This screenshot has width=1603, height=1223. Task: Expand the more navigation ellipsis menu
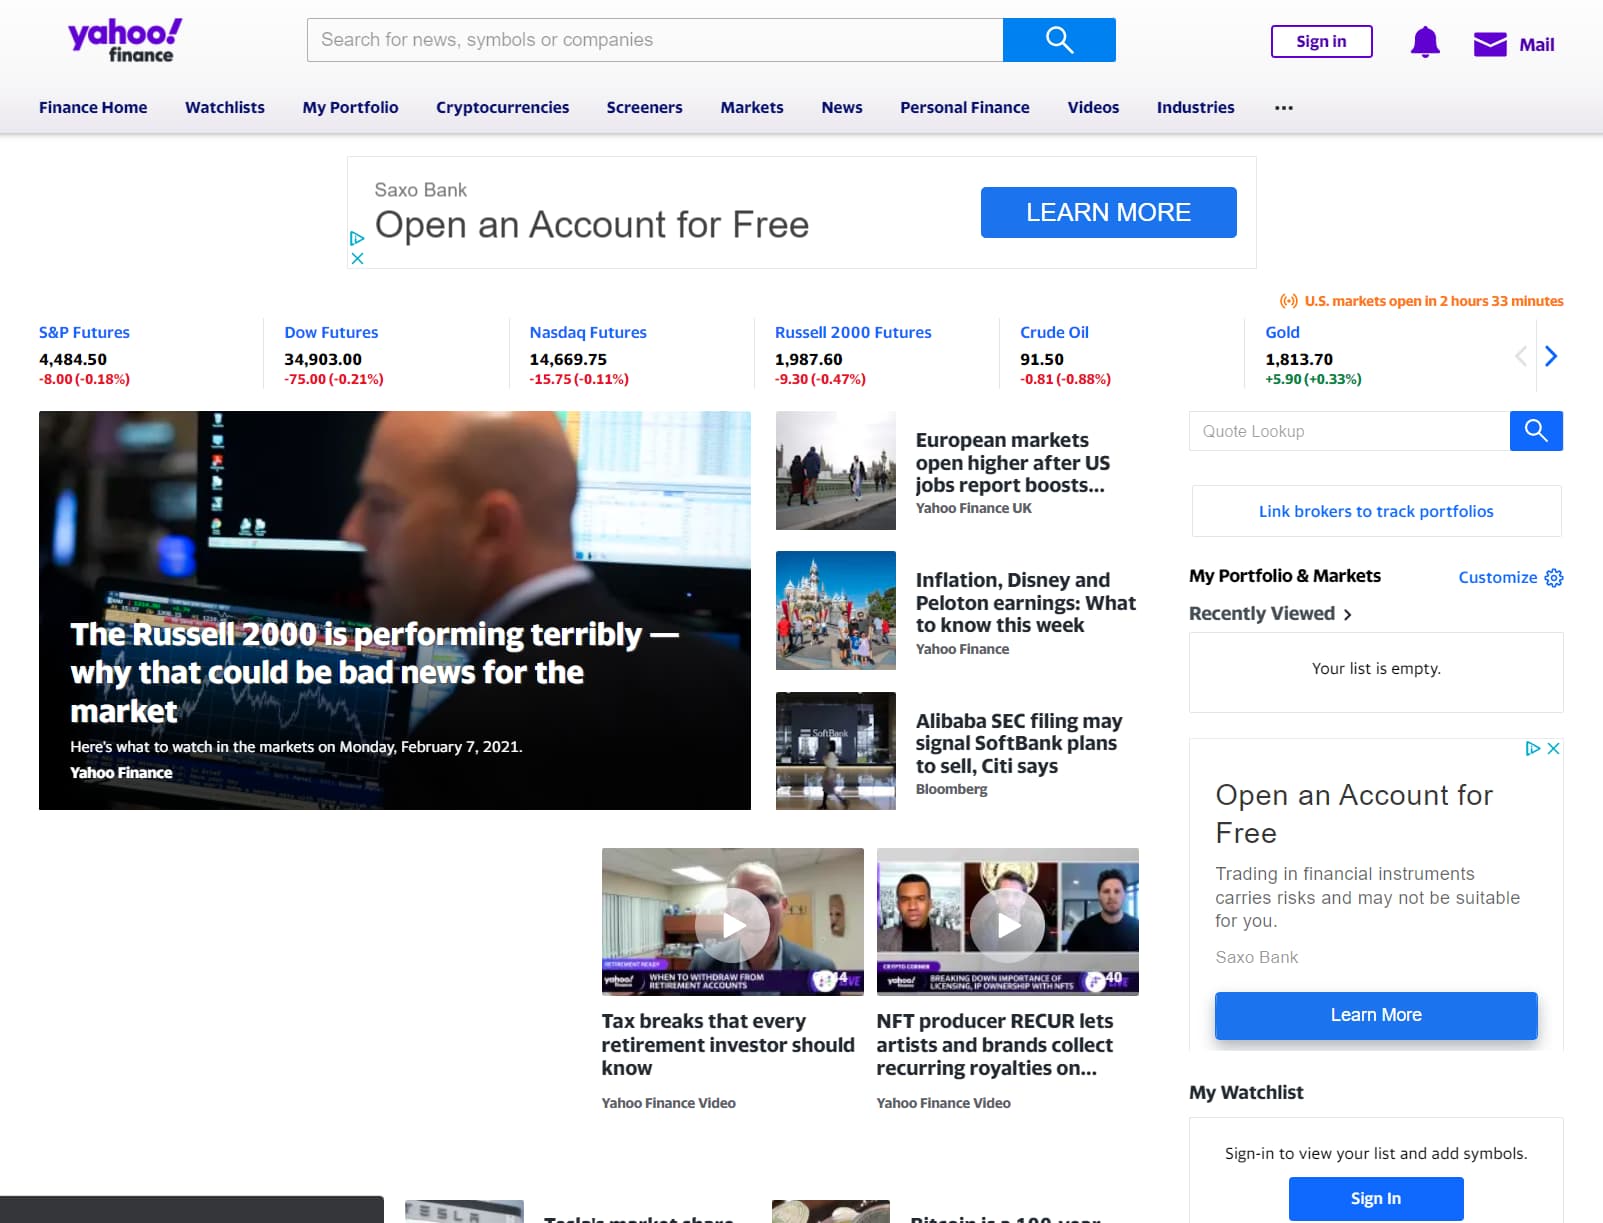pyautogui.click(x=1284, y=108)
